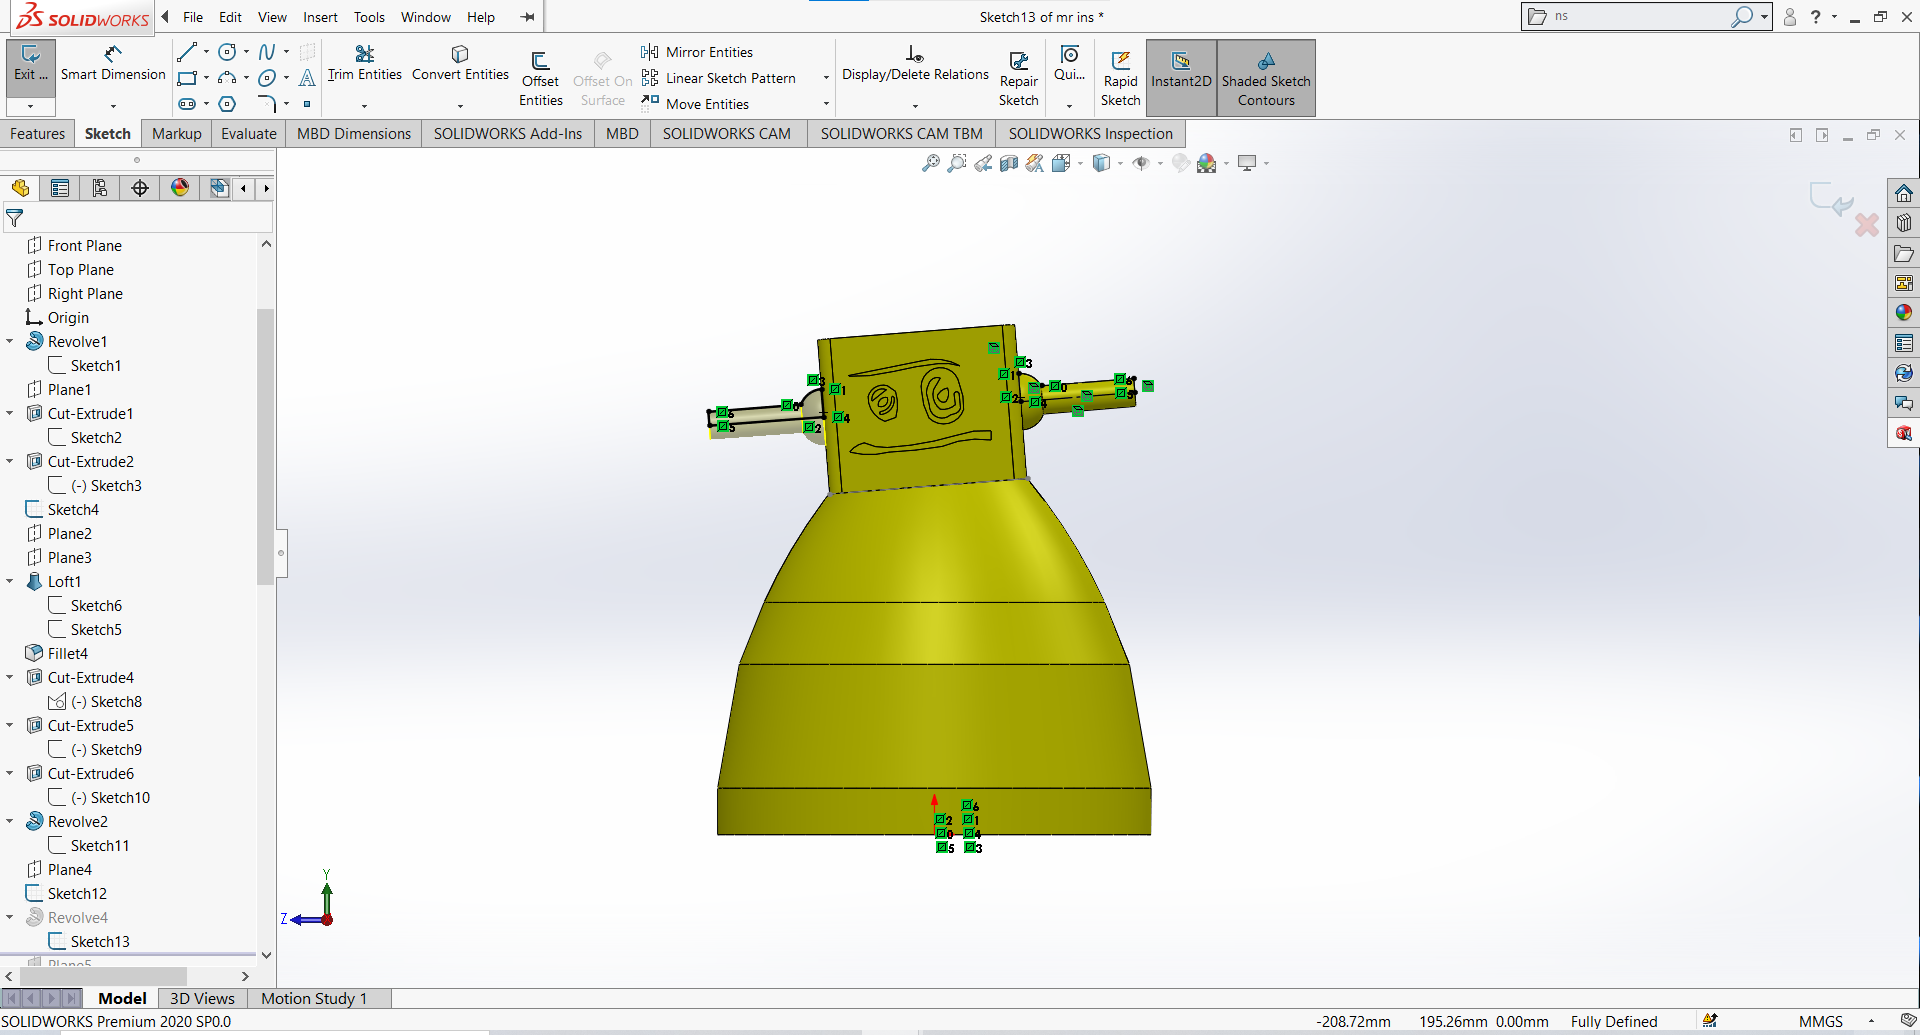This screenshot has width=1920, height=1035.
Task: Select the Straight Slot tool
Action: click(x=187, y=104)
